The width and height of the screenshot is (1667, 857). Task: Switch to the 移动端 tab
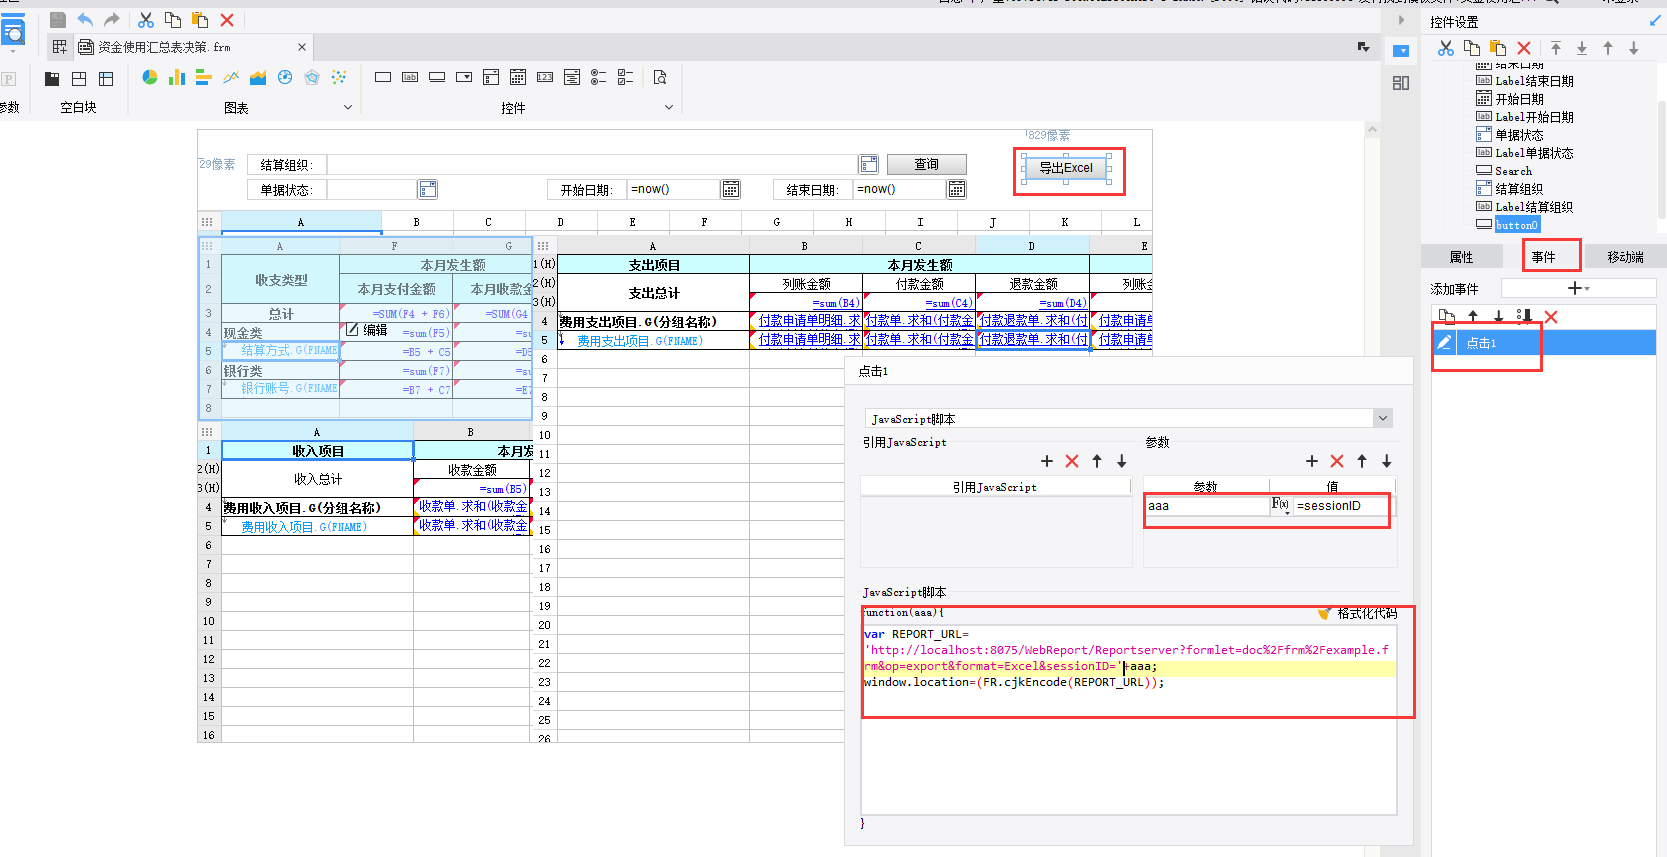pyautogui.click(x=1626, y=257)
